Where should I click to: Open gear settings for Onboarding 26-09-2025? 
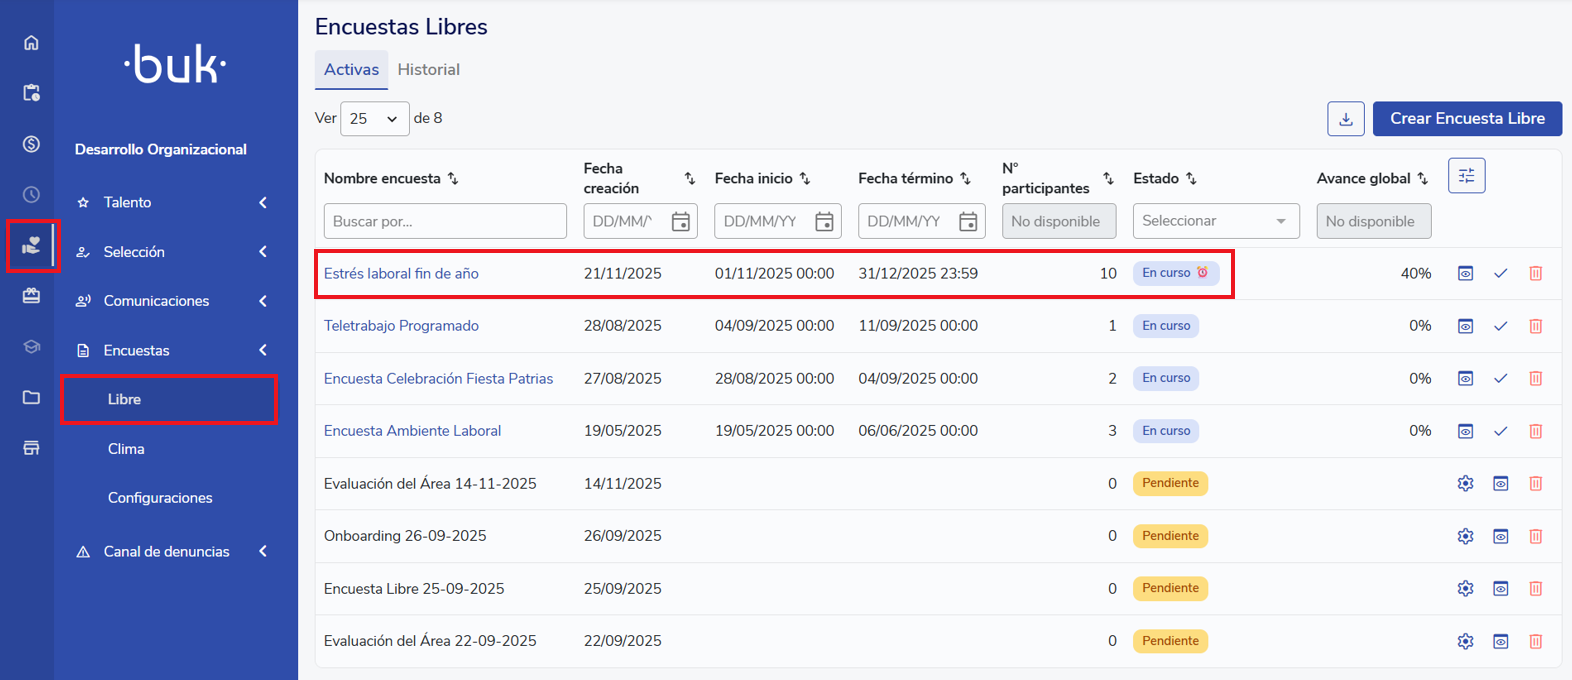(1465, 536)
